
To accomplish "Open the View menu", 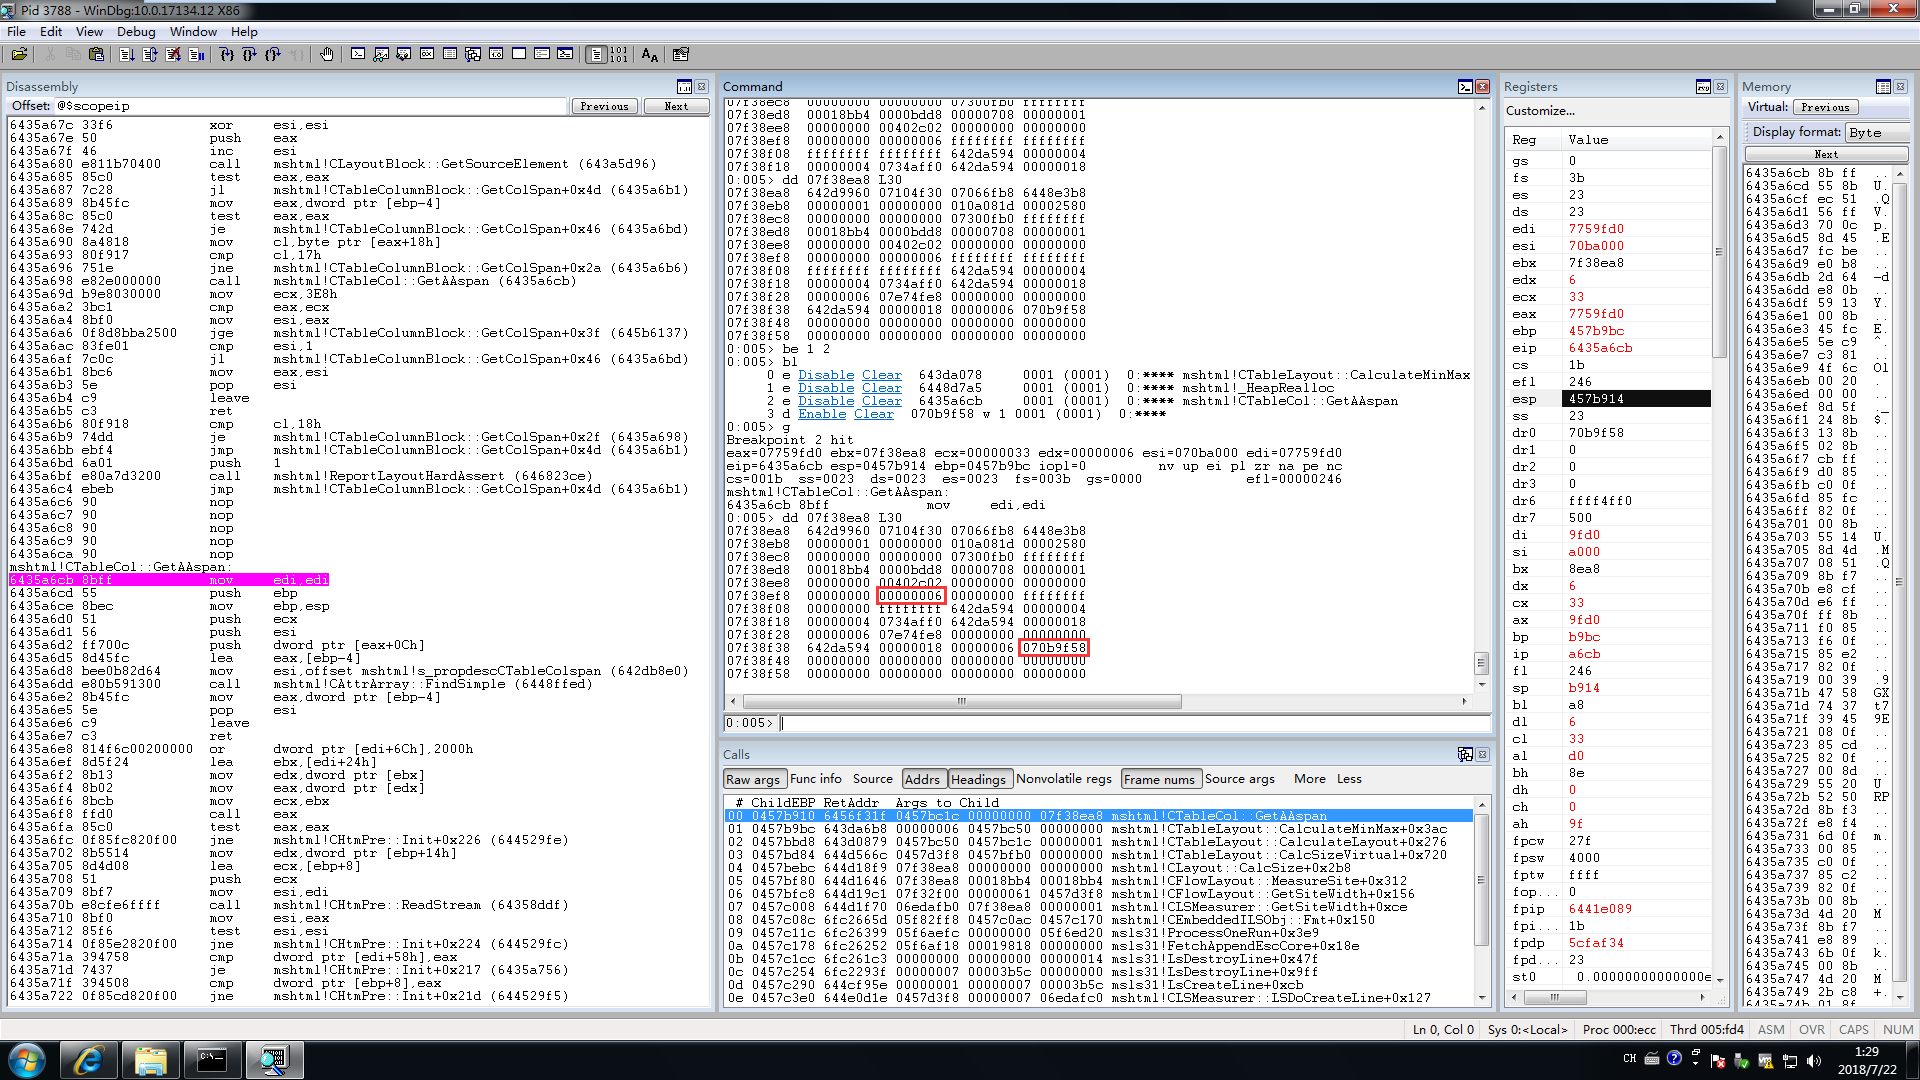I will coord(89,31).
